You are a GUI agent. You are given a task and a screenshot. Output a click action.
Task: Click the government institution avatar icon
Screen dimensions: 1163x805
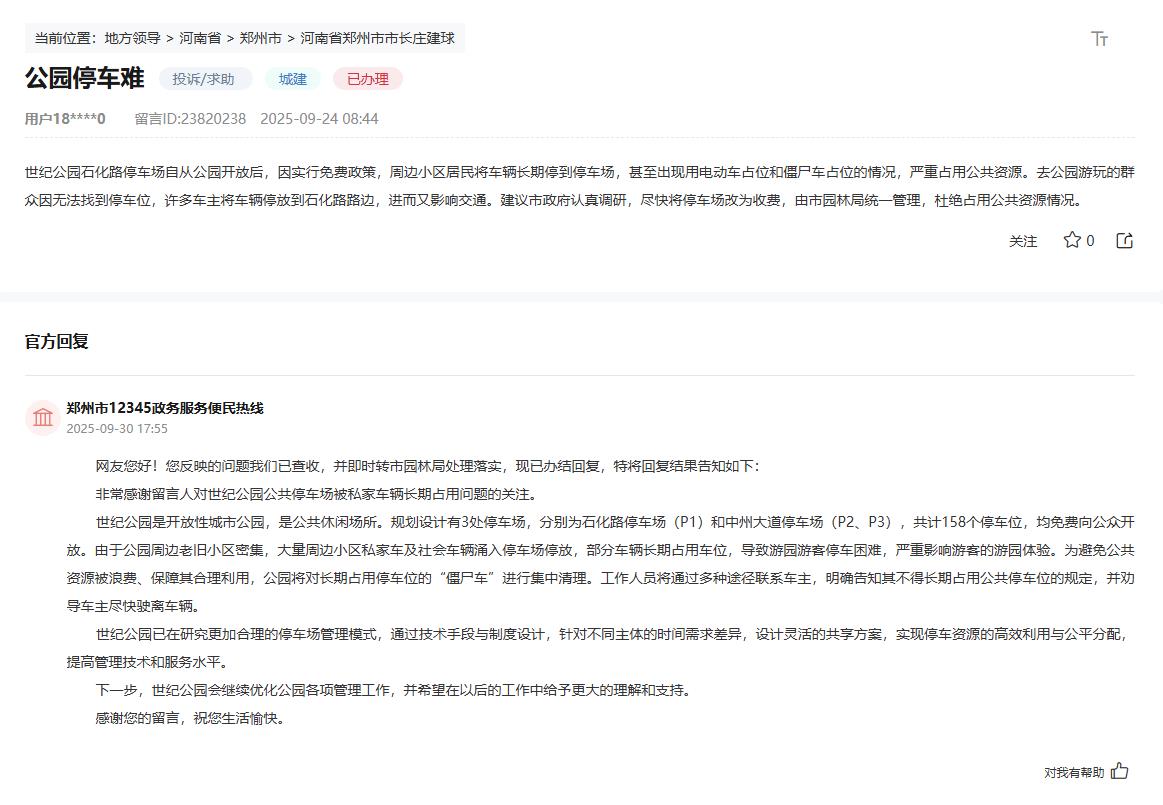[41, 417]
